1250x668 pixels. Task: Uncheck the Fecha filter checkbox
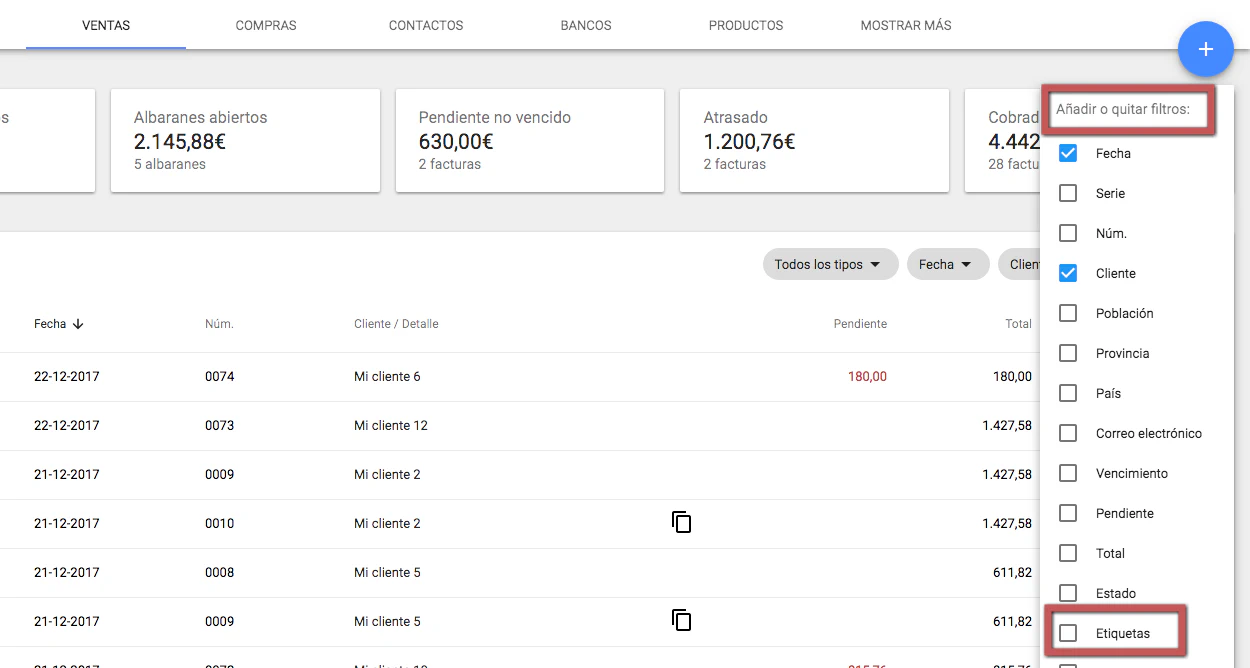coord(1068,153)
